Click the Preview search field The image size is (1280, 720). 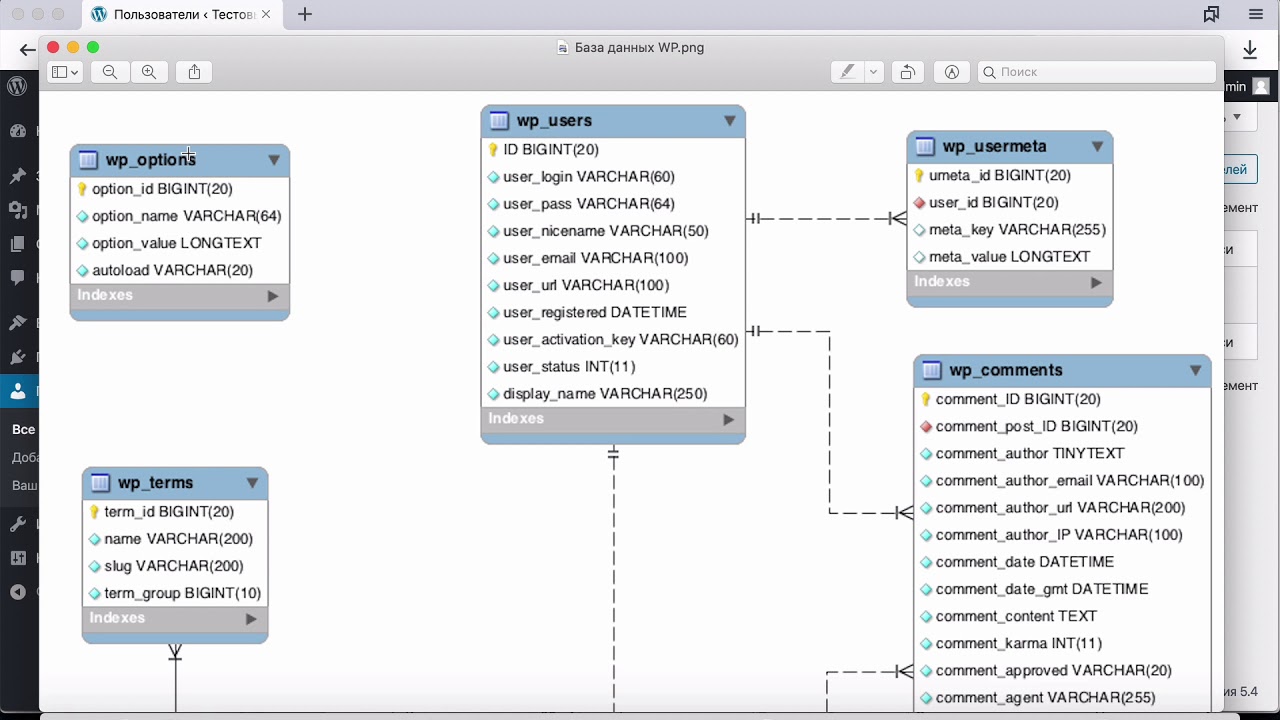1097,72
